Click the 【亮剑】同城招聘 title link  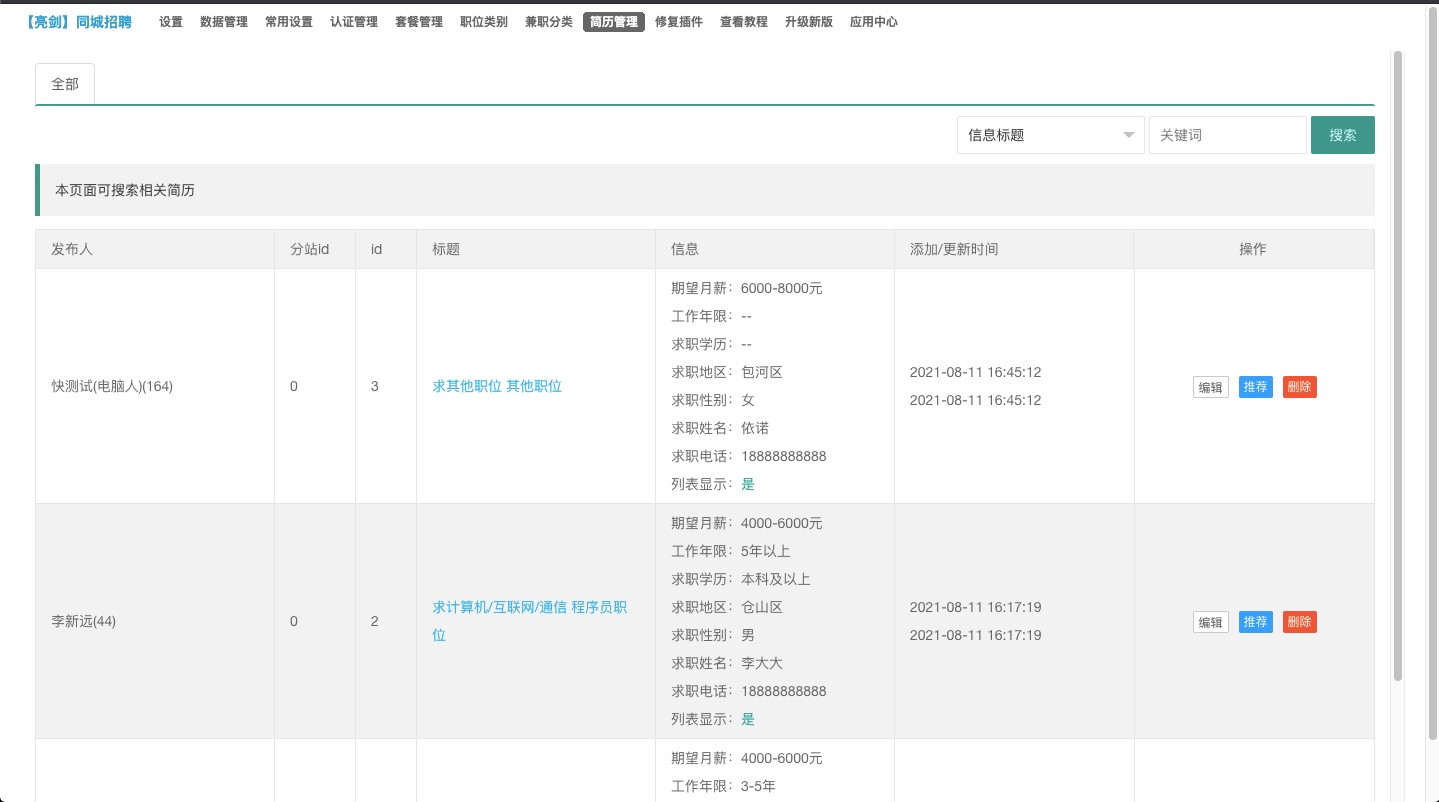(x=77, y=22)
